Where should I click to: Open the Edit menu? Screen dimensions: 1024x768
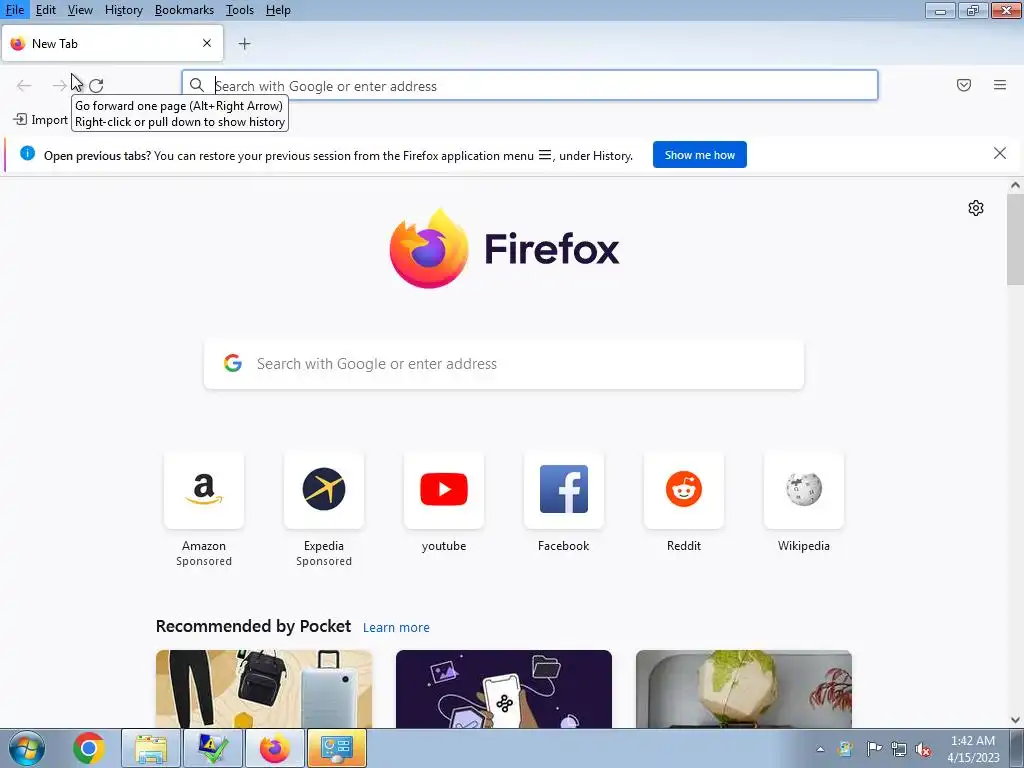coord(46,10)
